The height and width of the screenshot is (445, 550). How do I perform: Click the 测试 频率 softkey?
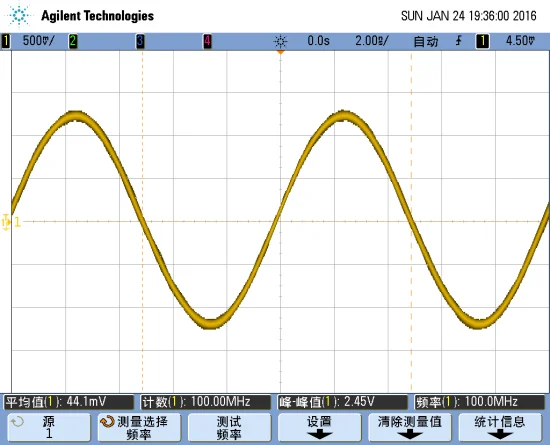tap(229, 427)
